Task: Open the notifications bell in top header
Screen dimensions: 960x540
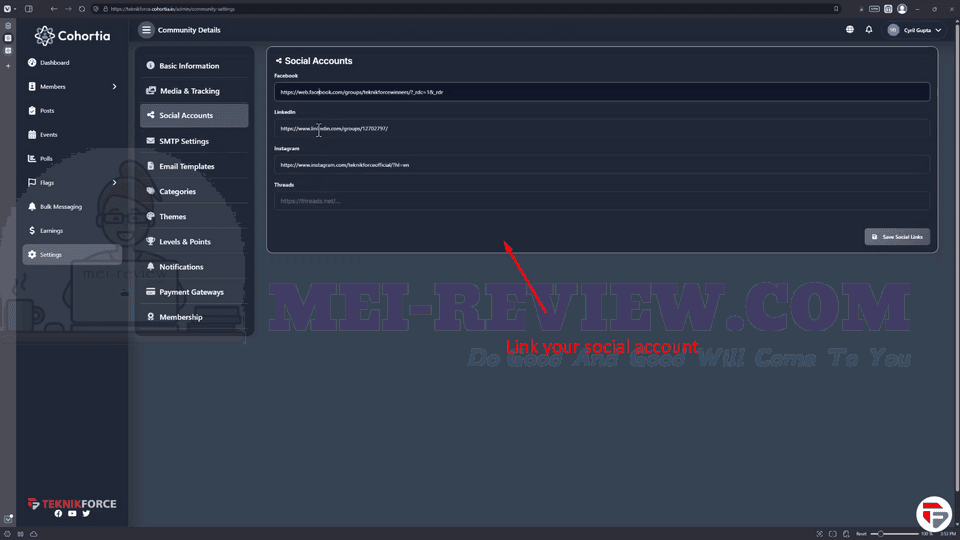Action: (x=869, y=29)
